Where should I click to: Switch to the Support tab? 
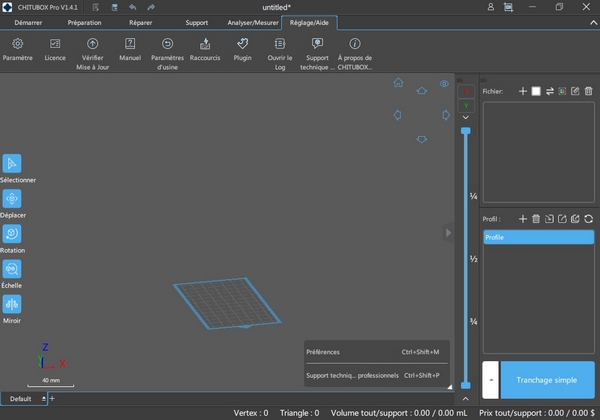197,23
